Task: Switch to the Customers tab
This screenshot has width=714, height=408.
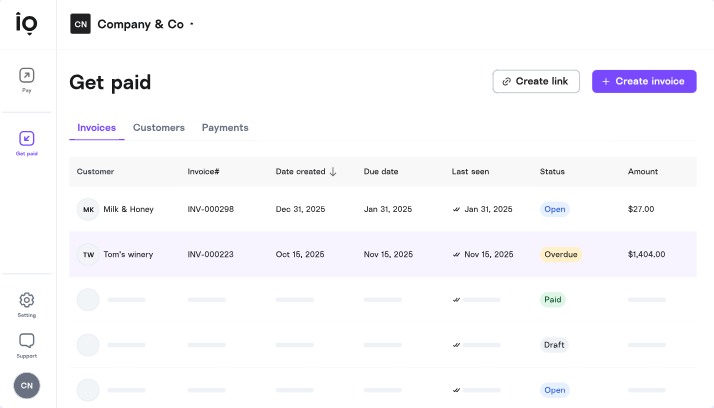Action: (159, 128)
